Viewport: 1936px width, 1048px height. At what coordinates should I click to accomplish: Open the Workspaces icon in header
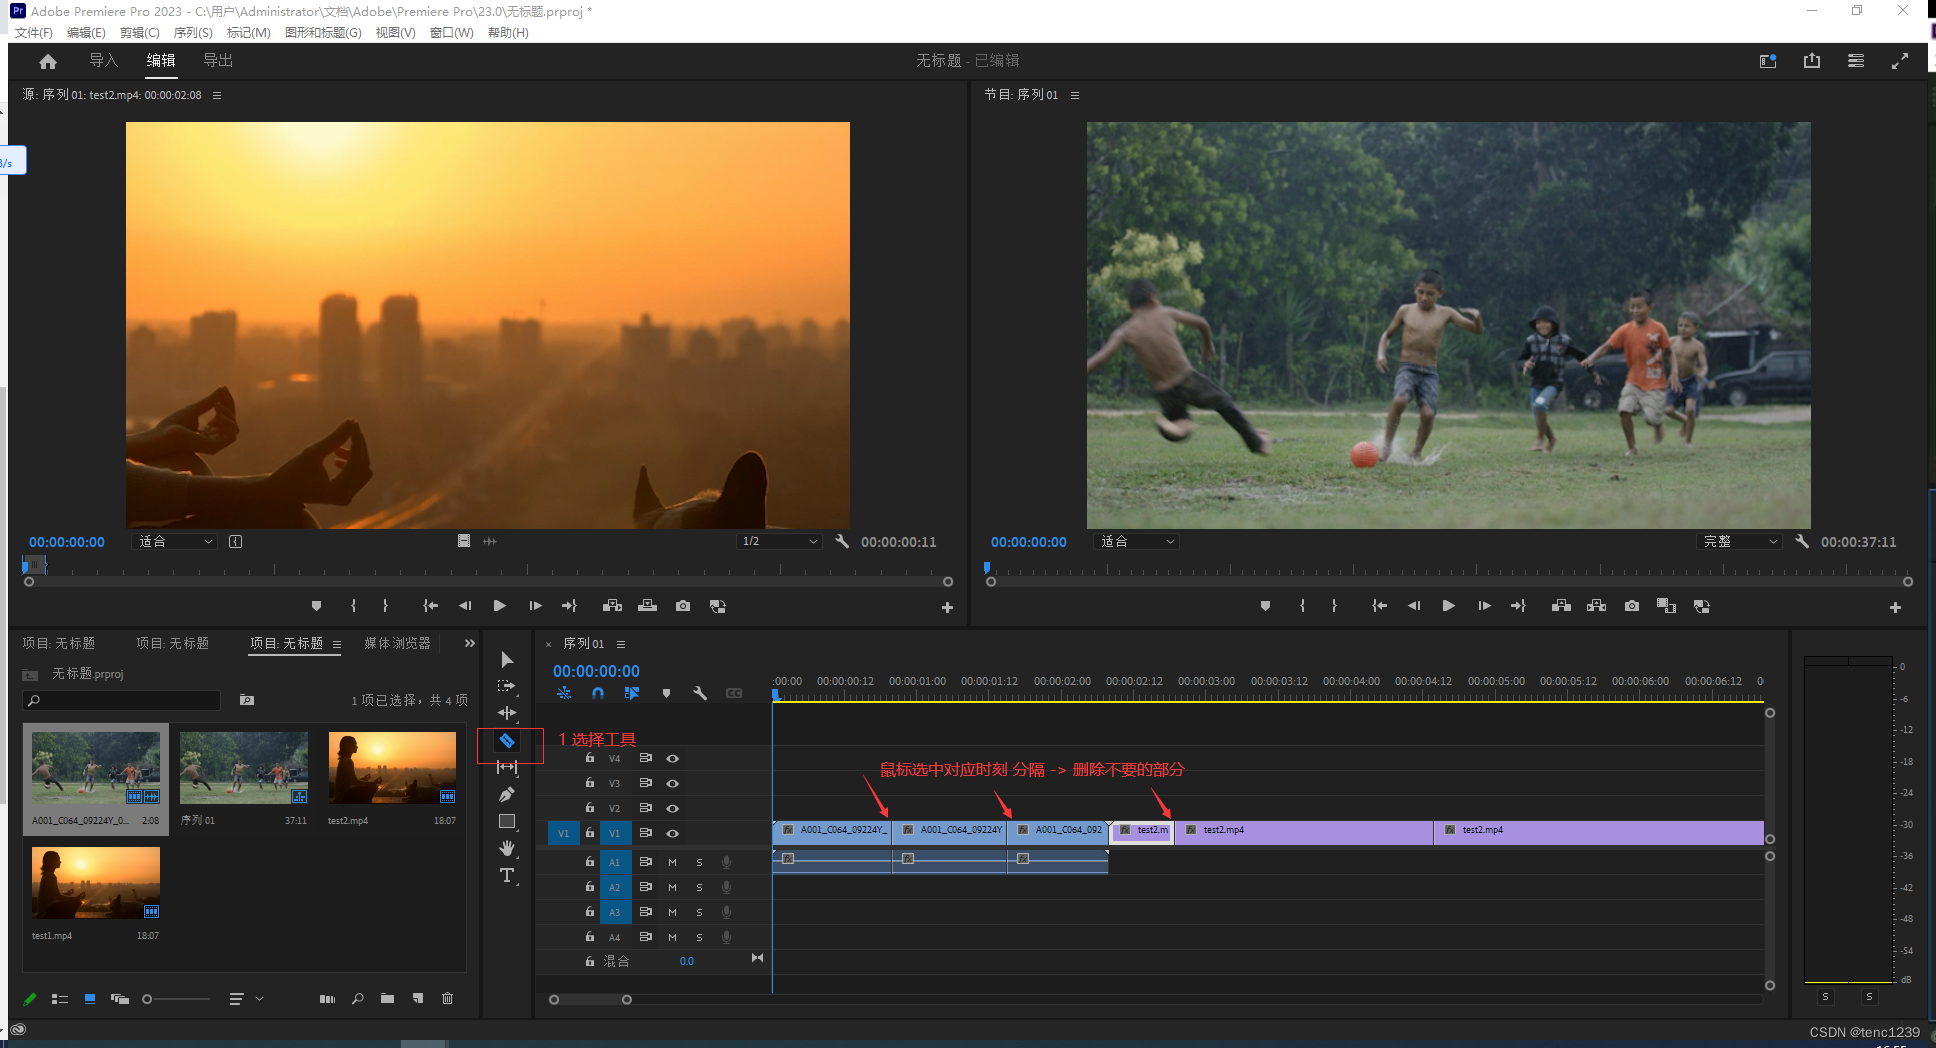tap(1768, 61)
